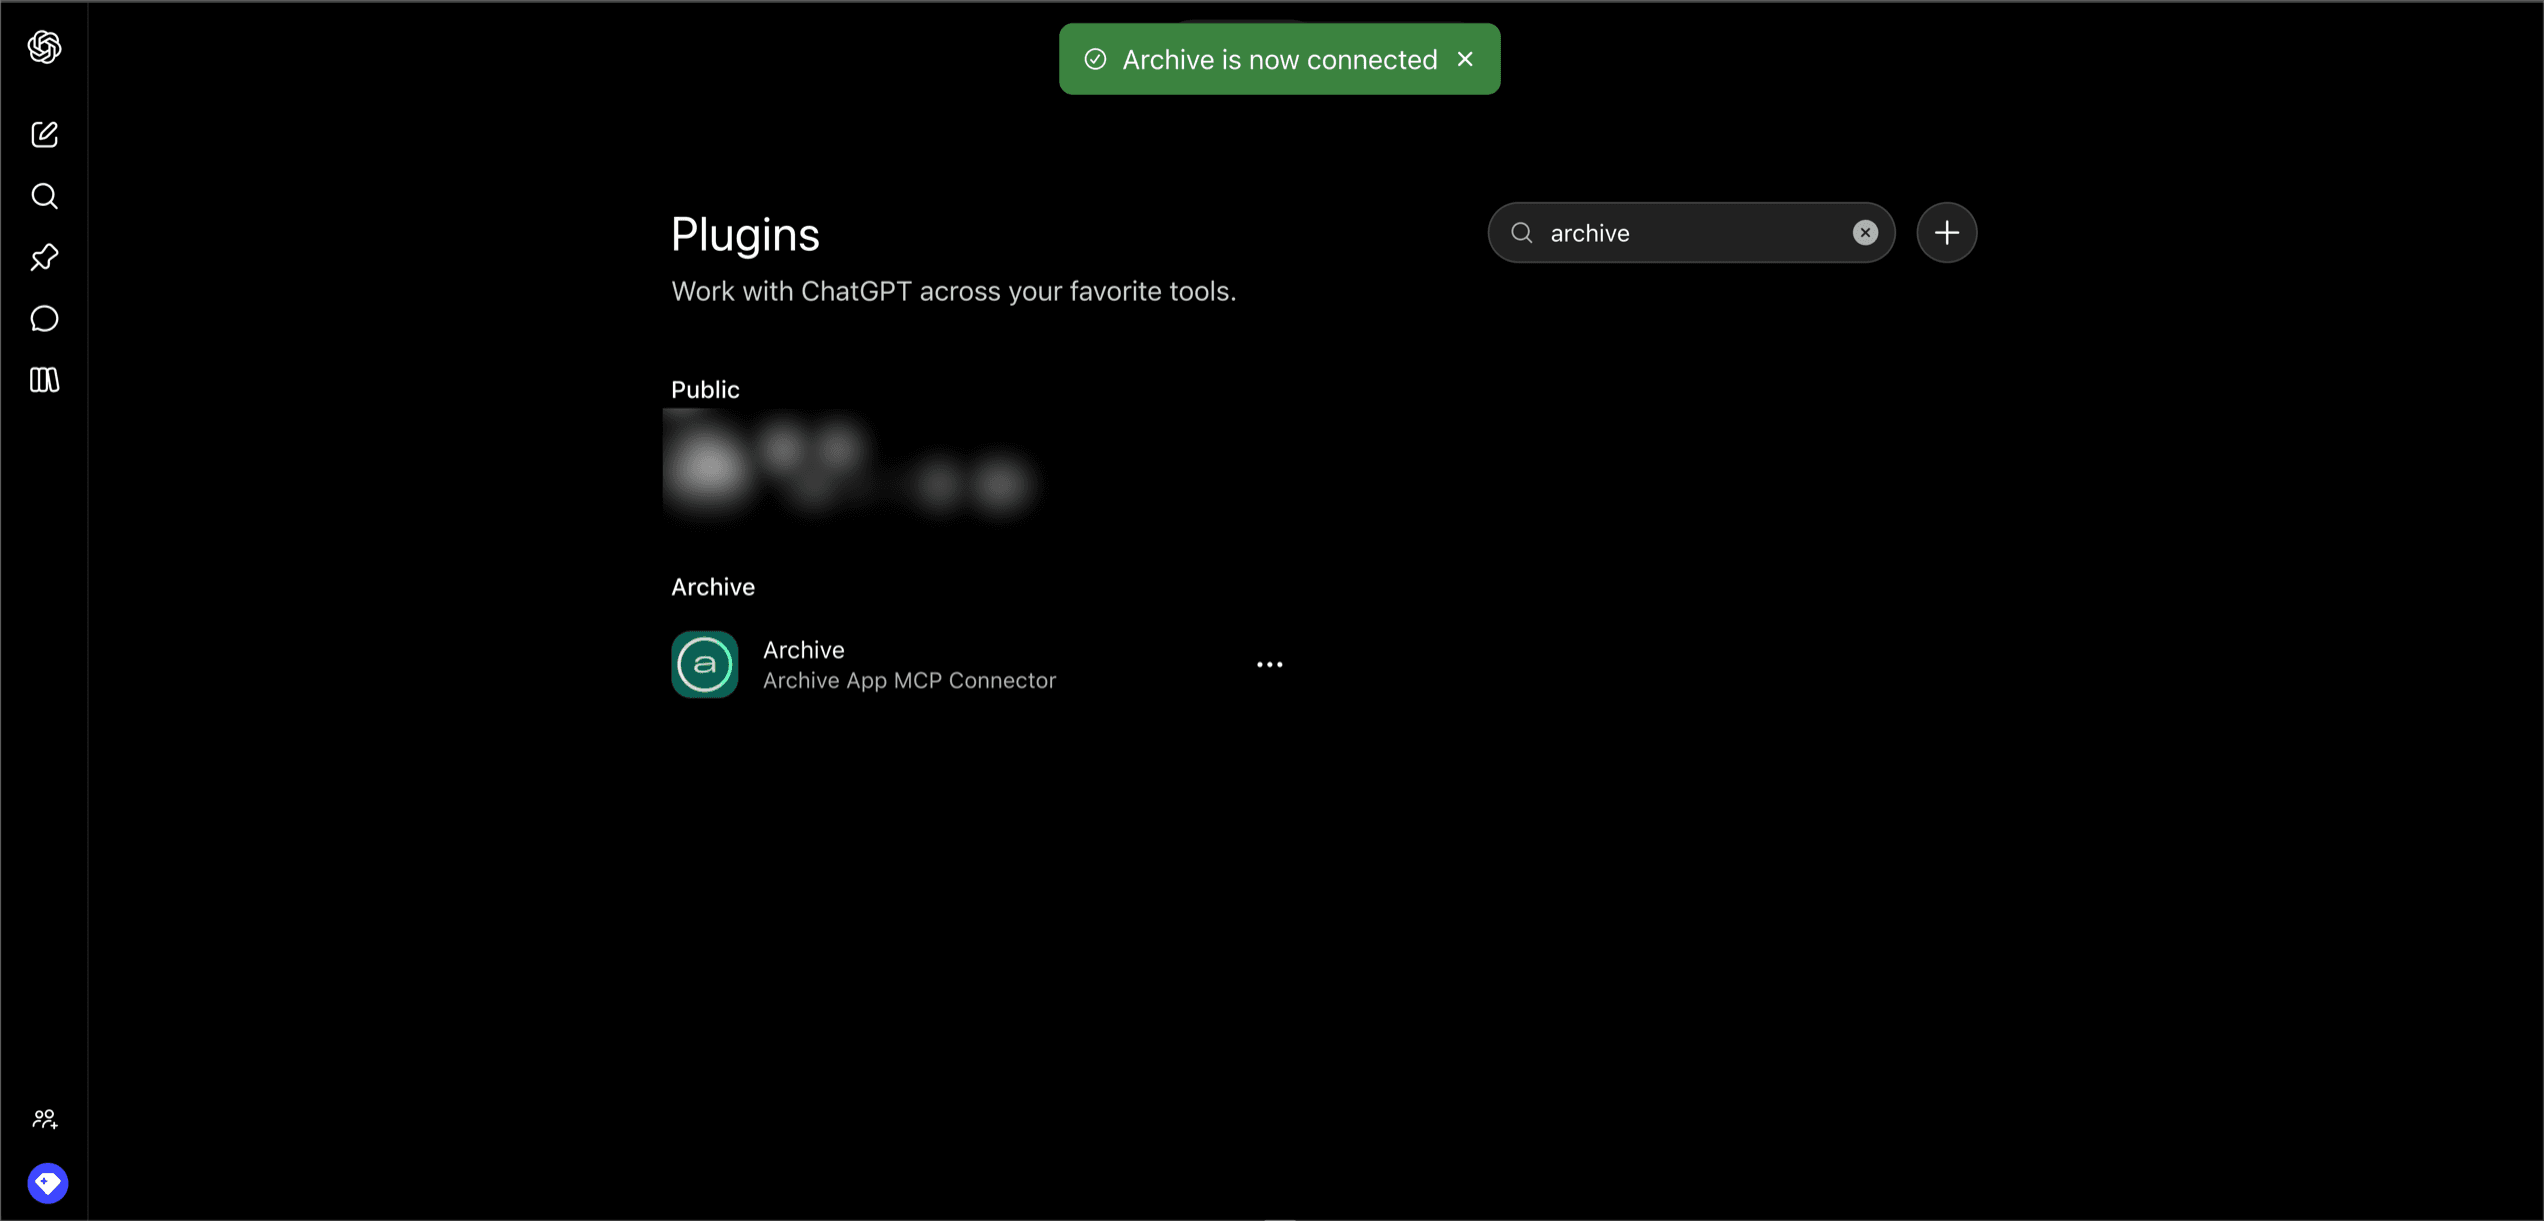Open the Archive plugin's name text

803,650
